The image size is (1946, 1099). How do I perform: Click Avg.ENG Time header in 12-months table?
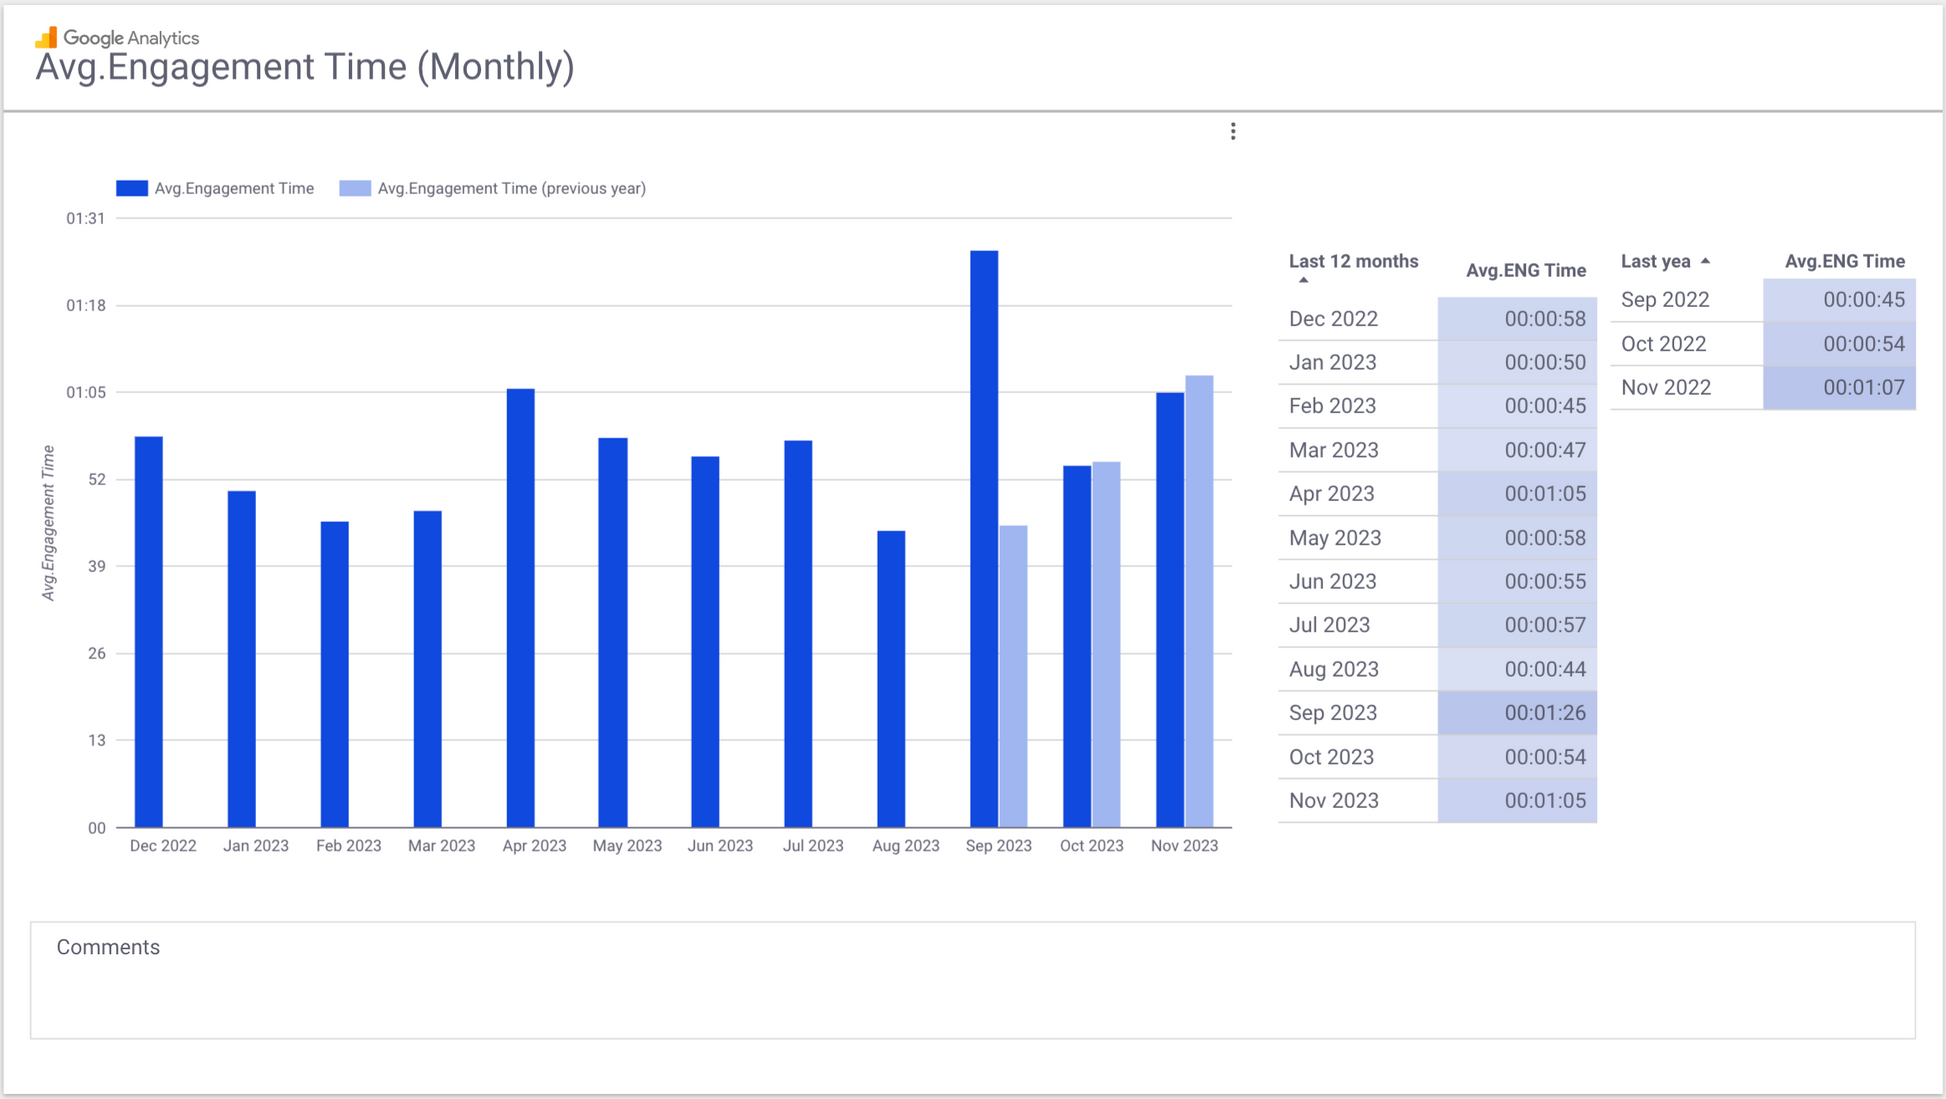pos(1525,270)
